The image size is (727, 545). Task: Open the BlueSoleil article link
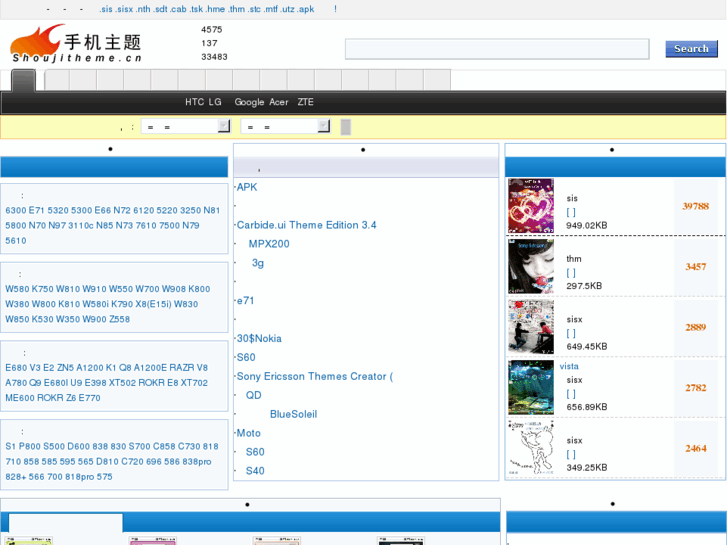pos(293,414)
